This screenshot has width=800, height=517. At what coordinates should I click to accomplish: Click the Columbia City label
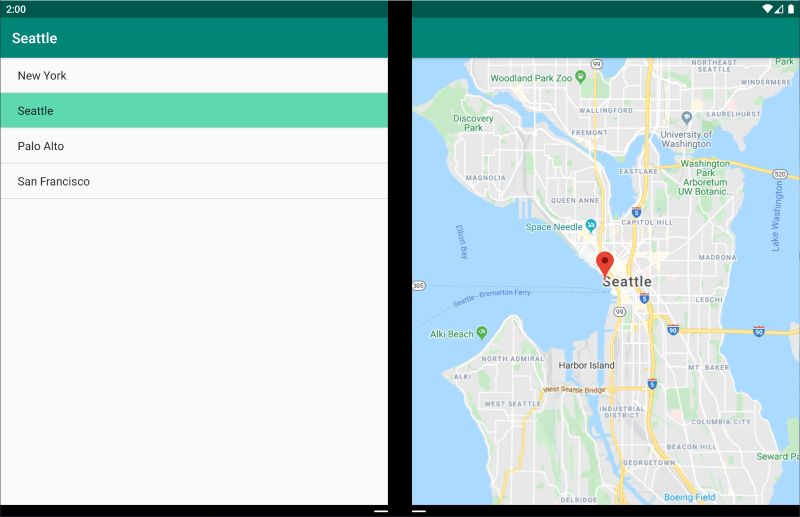point(721,422)
